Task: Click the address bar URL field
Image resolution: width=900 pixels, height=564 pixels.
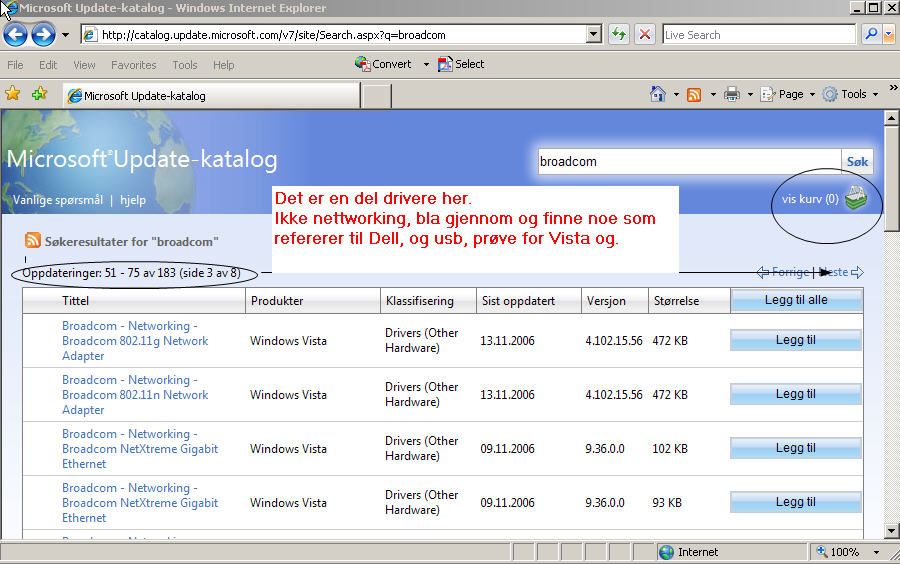Action: tap(334, 35)
